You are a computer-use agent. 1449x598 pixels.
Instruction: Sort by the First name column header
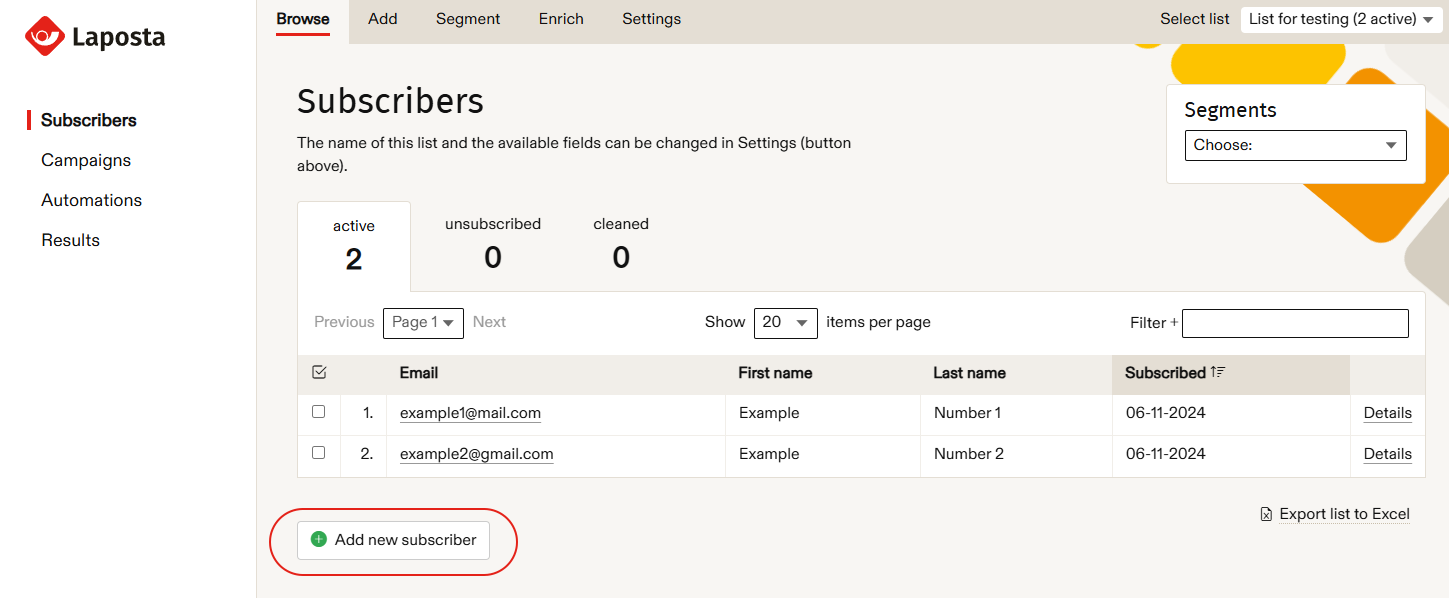coord(775,373)
